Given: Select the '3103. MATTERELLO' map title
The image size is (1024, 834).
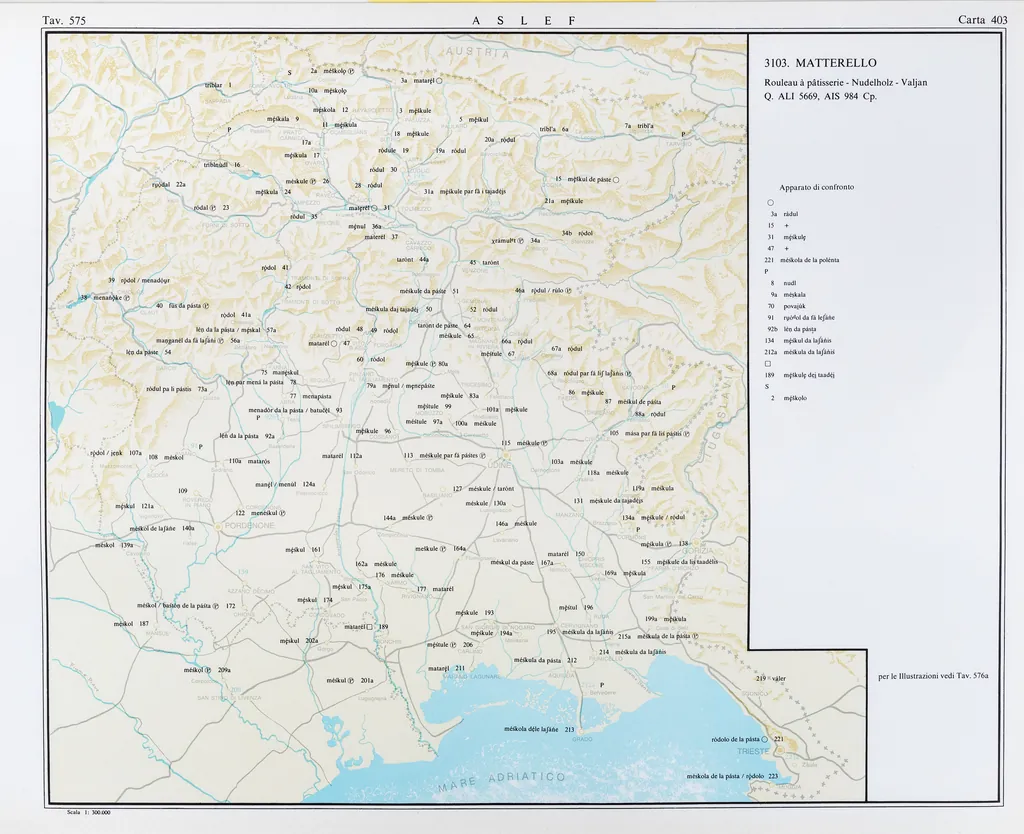Looking at the screenshot, I should click(x=819, y=63).
